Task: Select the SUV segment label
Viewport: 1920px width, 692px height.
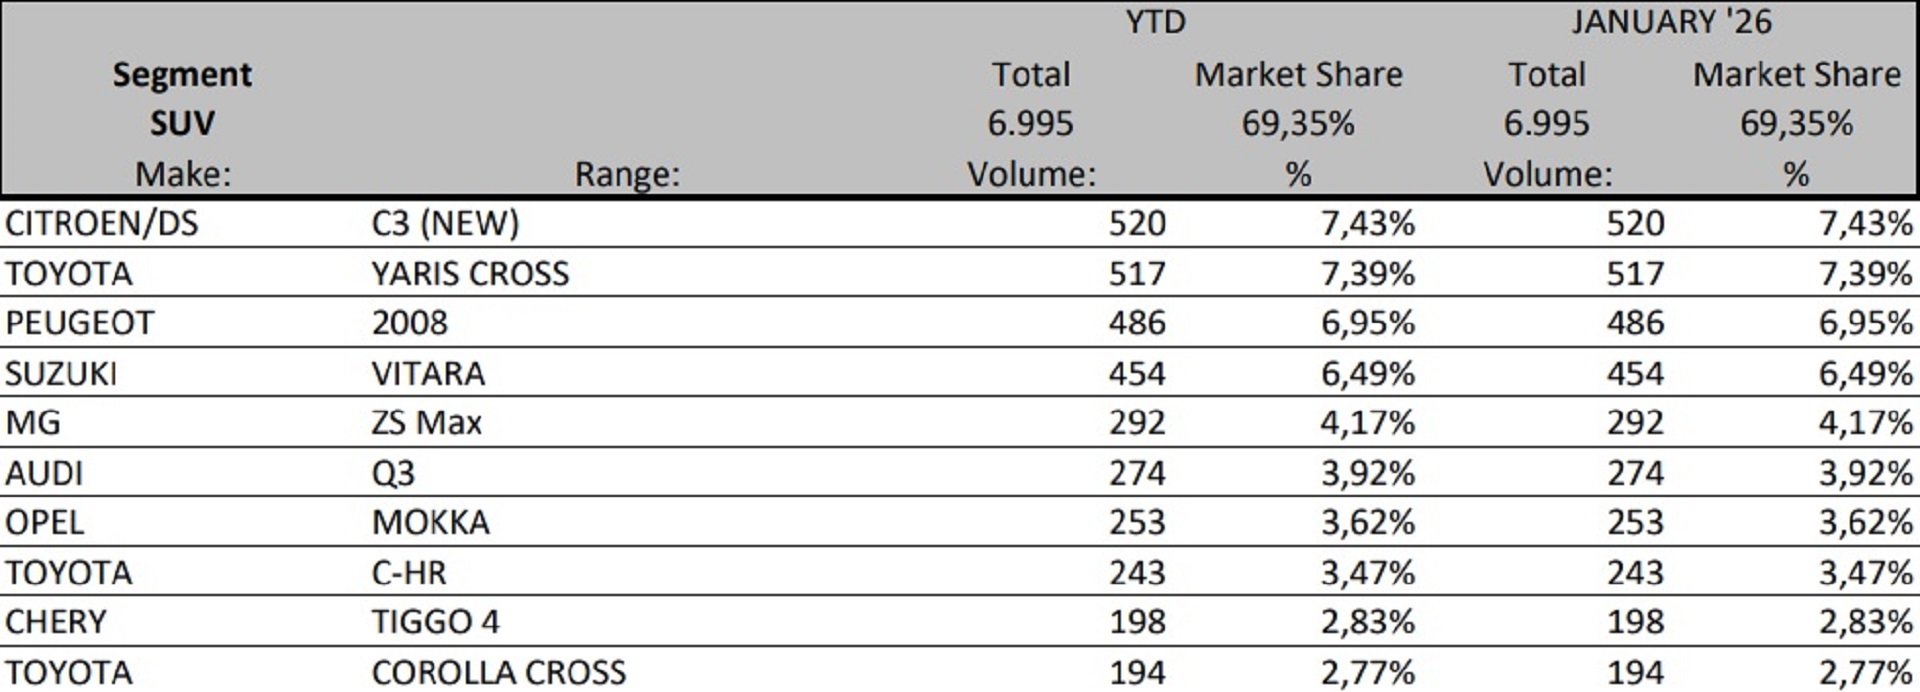Action: [x=182, y=124]
